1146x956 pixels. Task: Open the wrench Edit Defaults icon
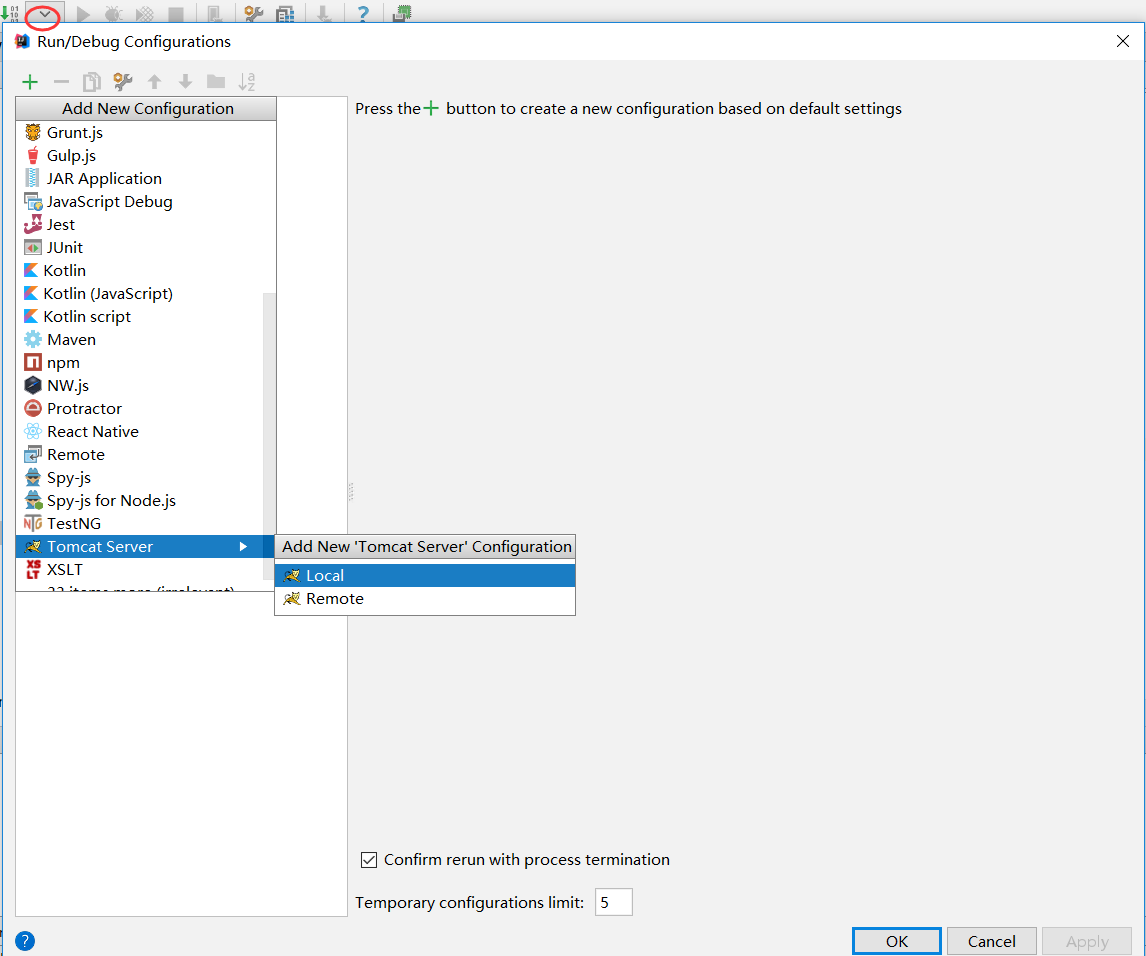coord(123,82)
